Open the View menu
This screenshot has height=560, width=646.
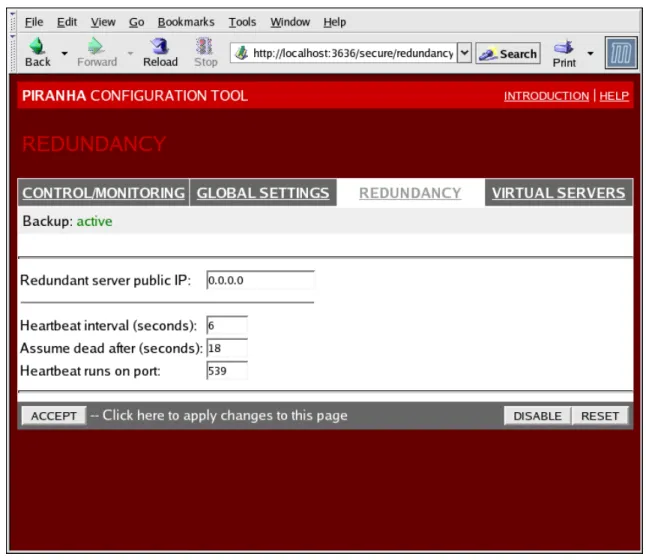103,22
